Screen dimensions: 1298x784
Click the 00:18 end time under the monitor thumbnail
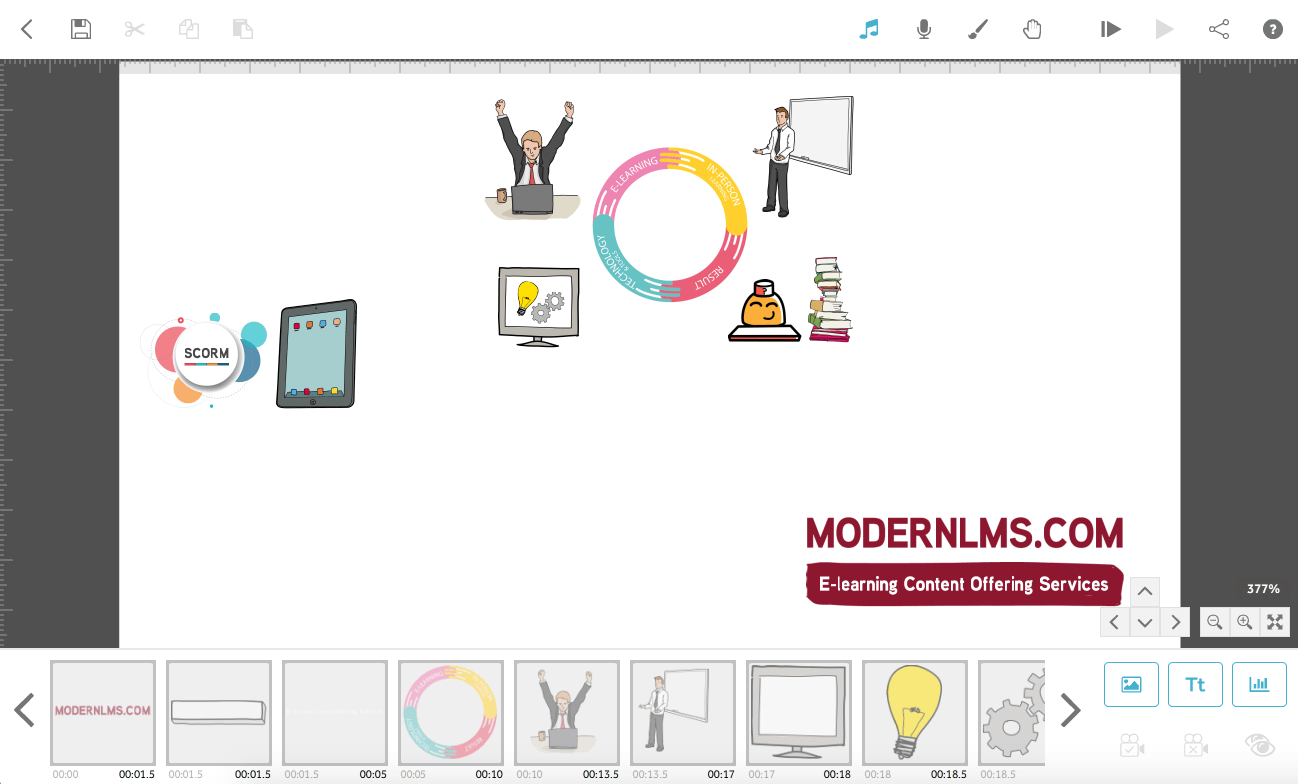click(x=837, y=774)
